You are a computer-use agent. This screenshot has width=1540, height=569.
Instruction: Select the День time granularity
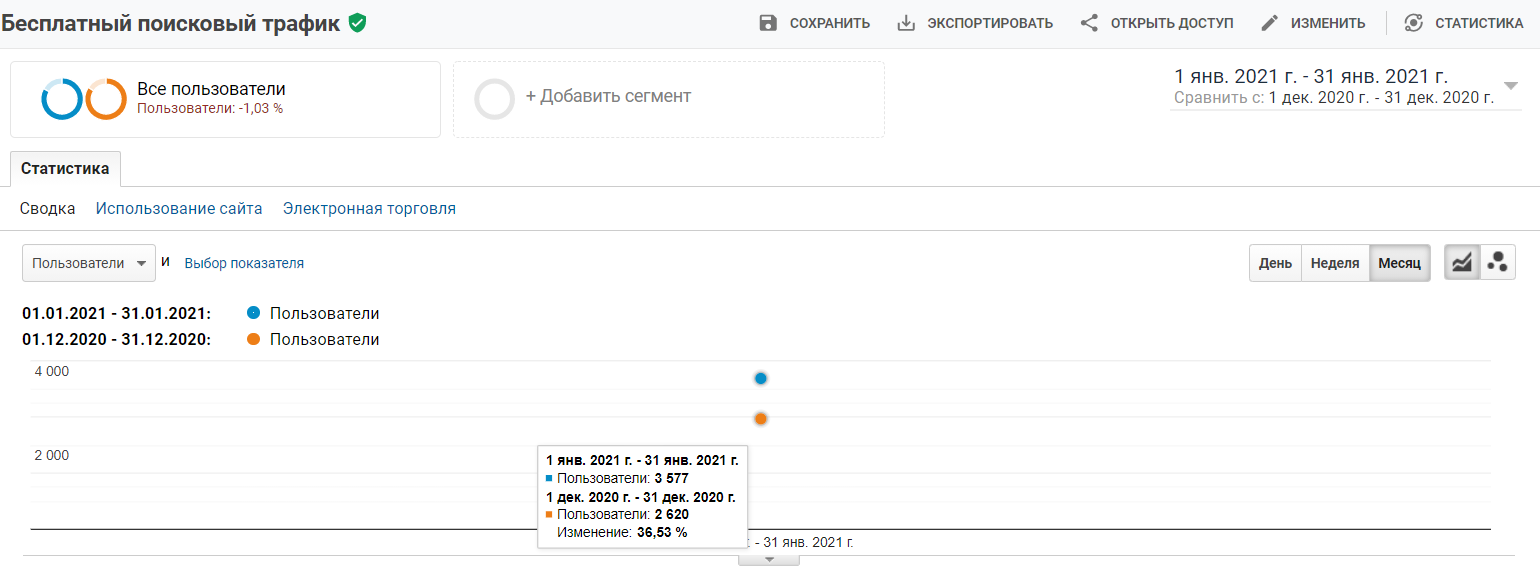point(1275,263)
